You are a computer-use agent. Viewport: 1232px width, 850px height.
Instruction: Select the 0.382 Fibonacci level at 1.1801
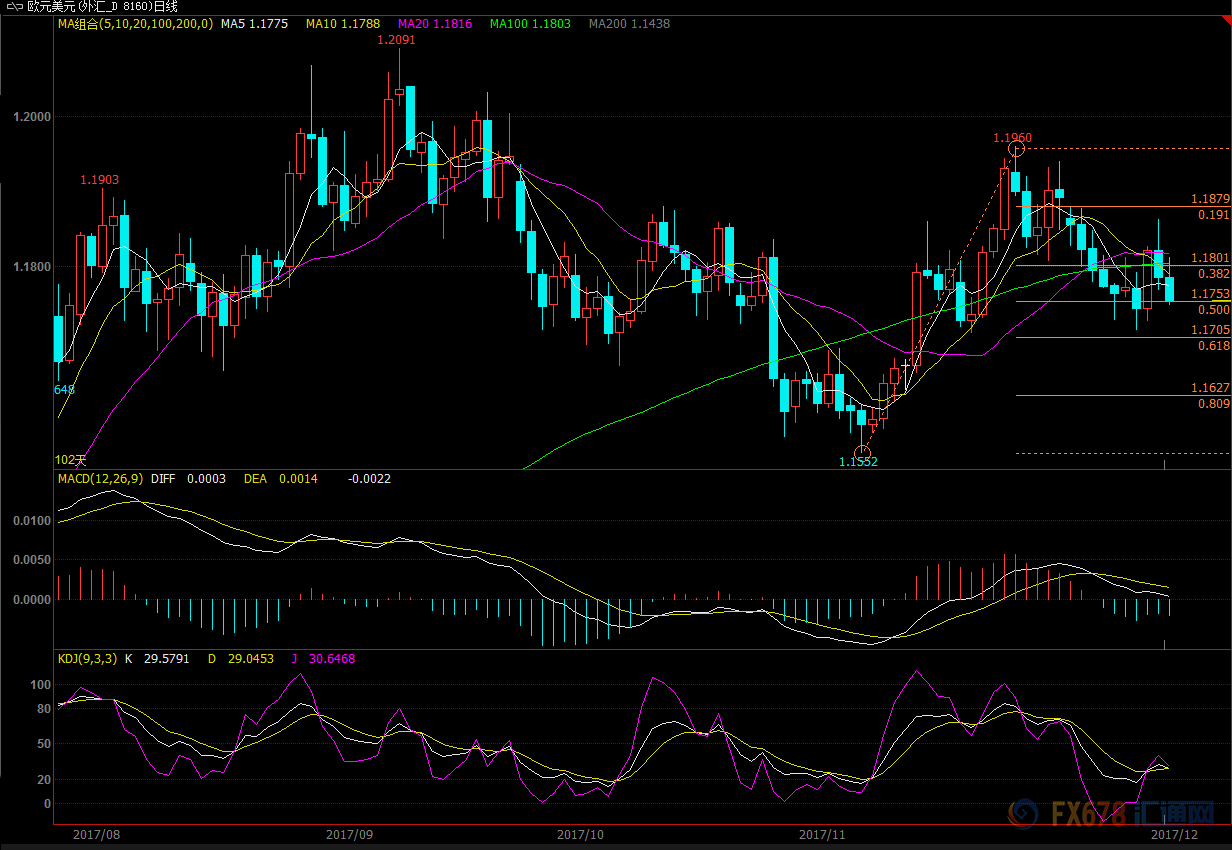click(1214, 273)
